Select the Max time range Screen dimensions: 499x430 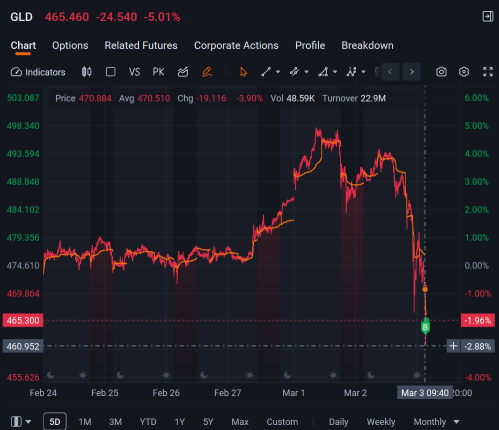(240, 422)
